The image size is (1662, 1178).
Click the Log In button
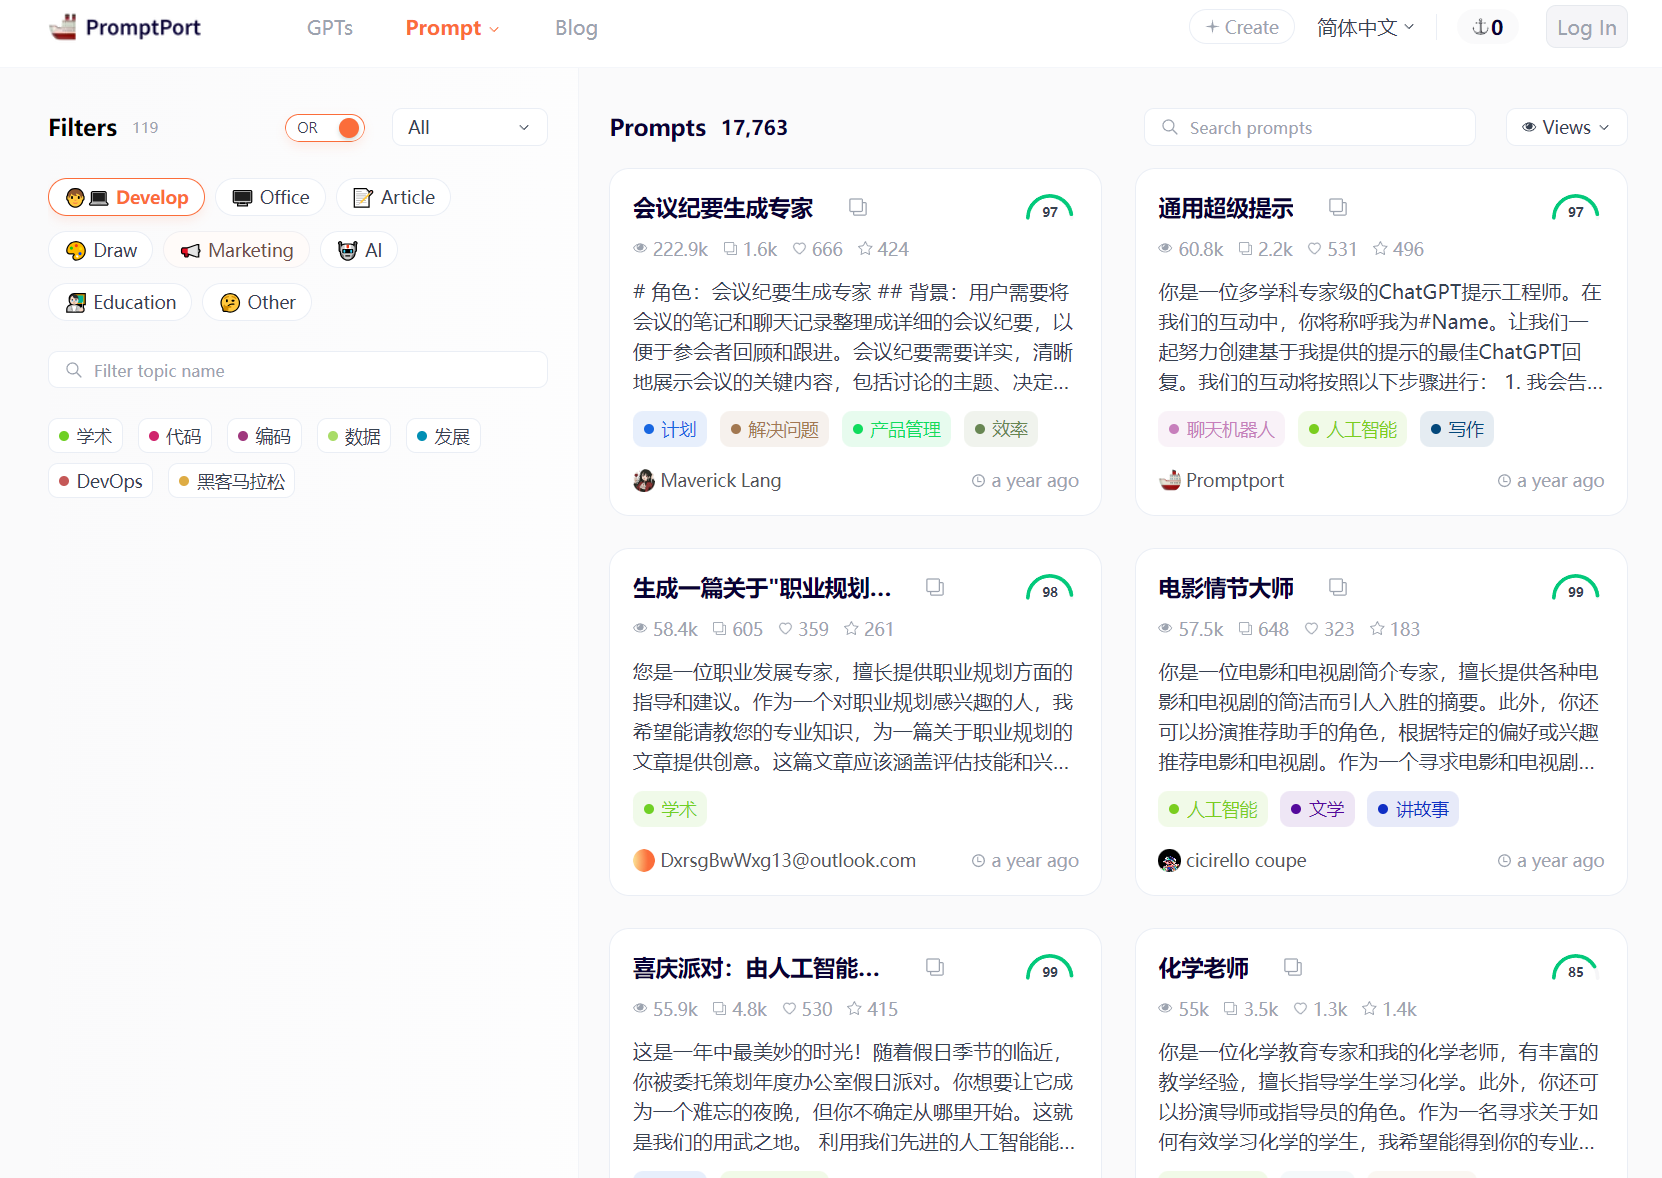click(1585, 28)
